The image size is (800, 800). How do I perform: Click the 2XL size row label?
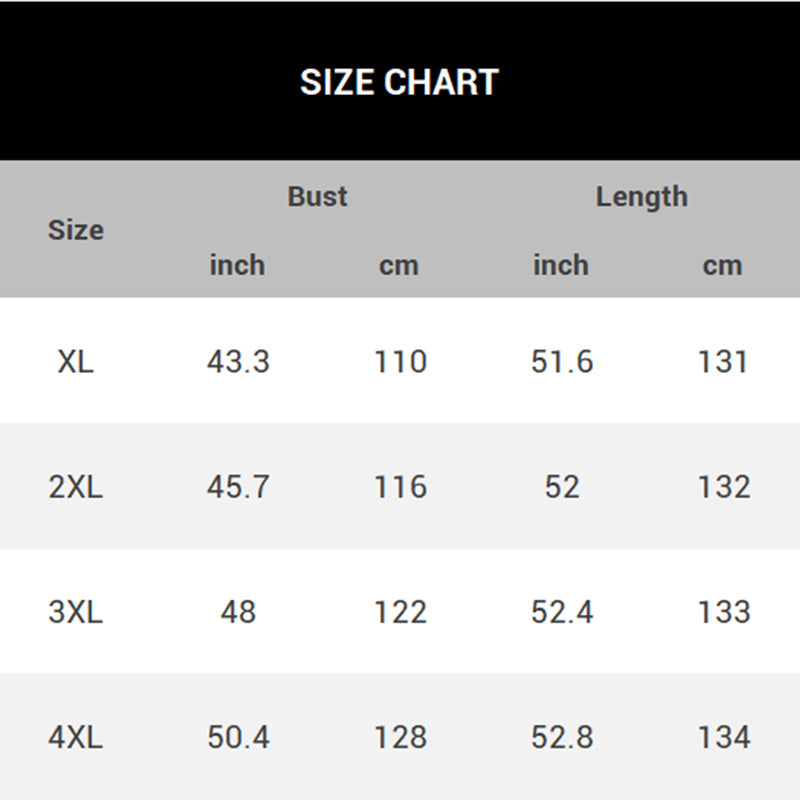(76, 487)
